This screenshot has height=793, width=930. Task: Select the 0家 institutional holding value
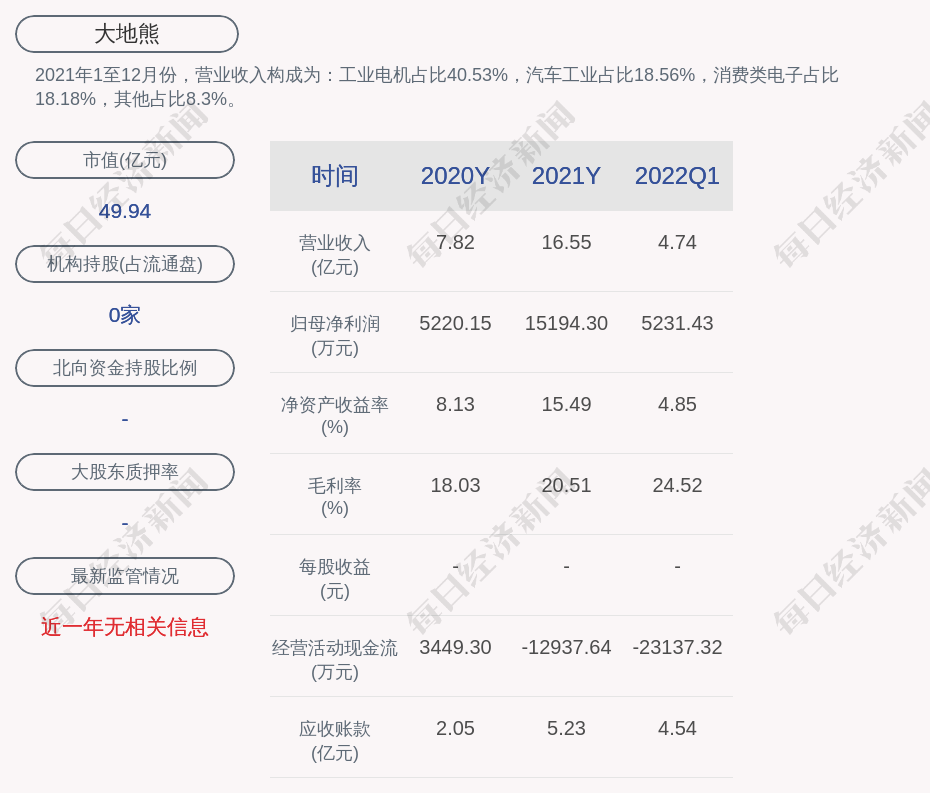pyautogui.click(x=125, y=315)
